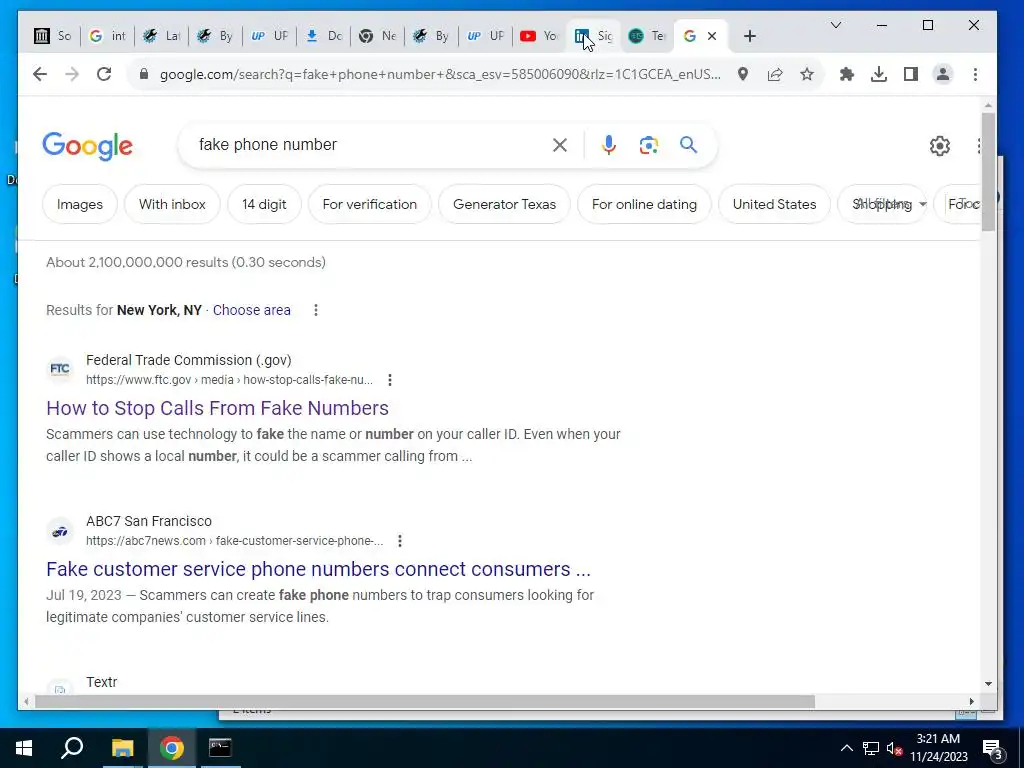Switch to the LinkedIn Sign in tab
The image size is (1024, 768).
tap(593, 36)
